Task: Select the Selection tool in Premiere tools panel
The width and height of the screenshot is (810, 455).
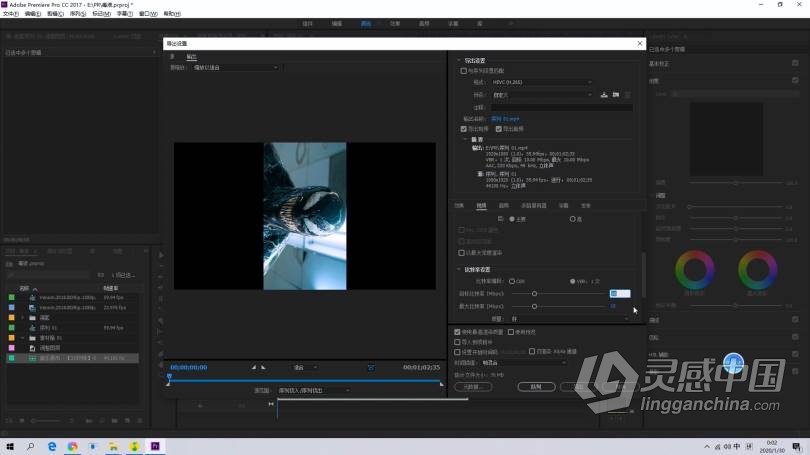Action: point(161,255)
